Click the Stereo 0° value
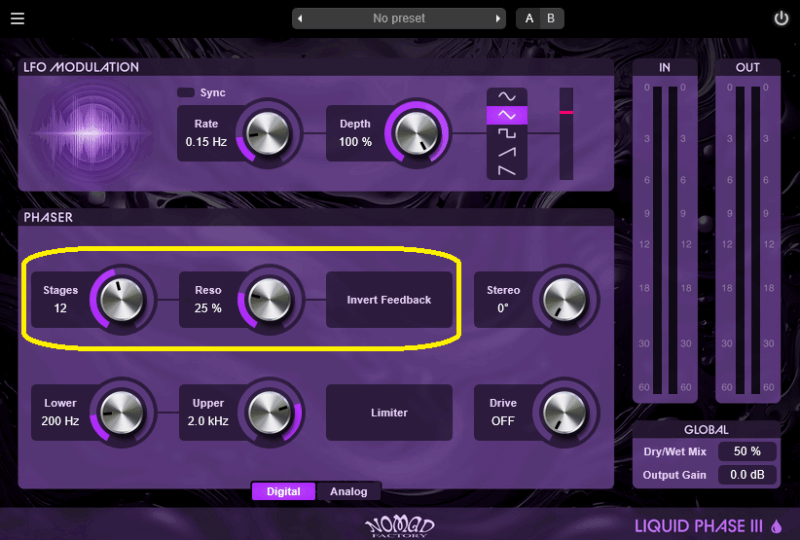Image resolution: width=800 pixels, height=540 pixels. pyautogui.click(x=503, y=308)
